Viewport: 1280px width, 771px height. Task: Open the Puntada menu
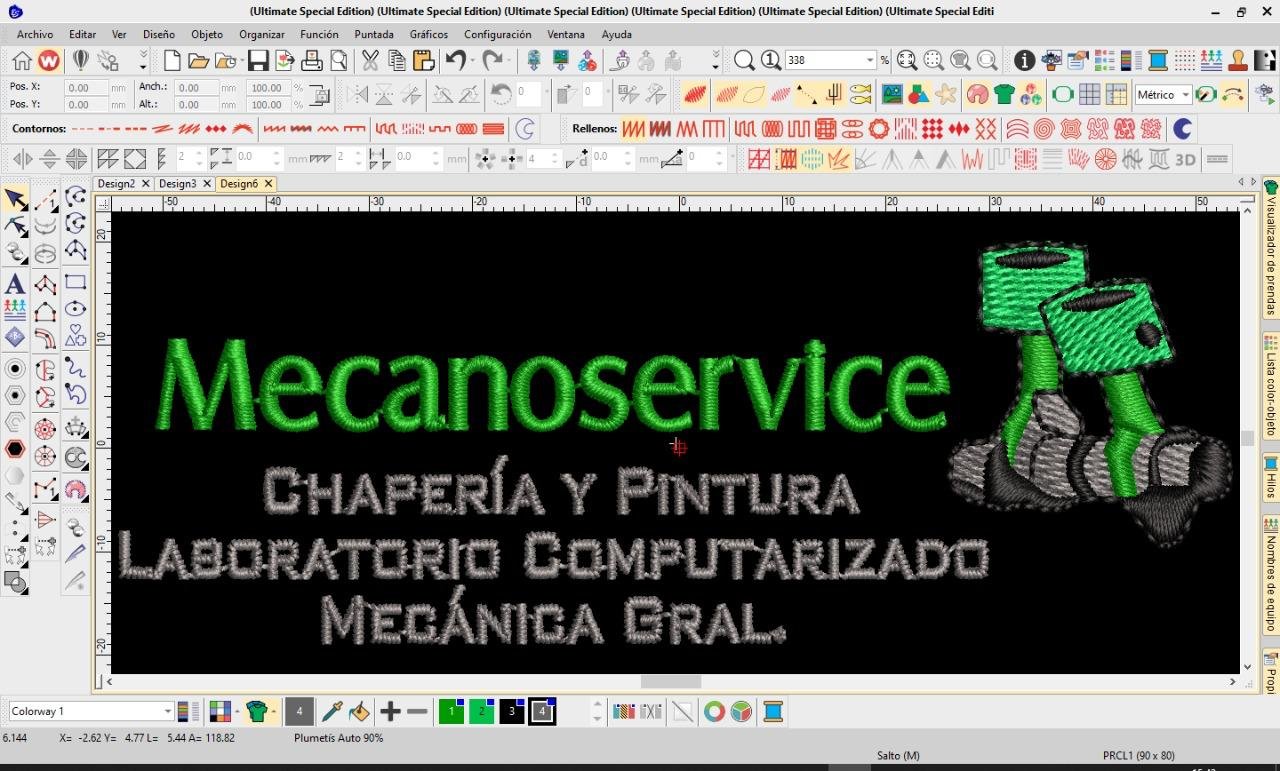tap(374, 34)
